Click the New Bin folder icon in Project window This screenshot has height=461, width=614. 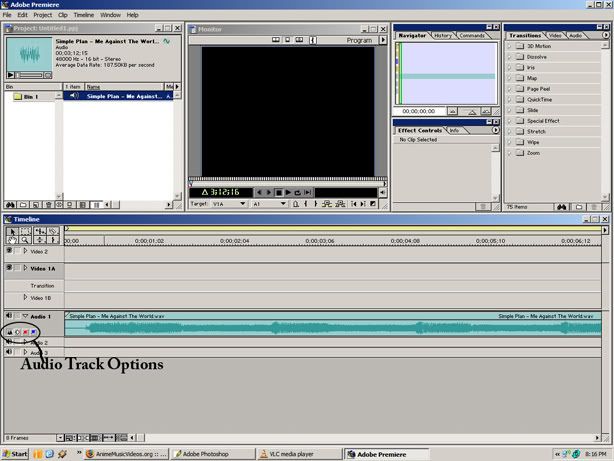point(23,204)
